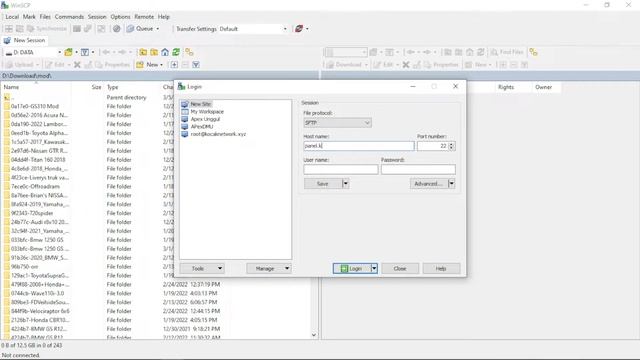The image size is (640, 360).
Task: Click the Login button
Action: (352, 268)
